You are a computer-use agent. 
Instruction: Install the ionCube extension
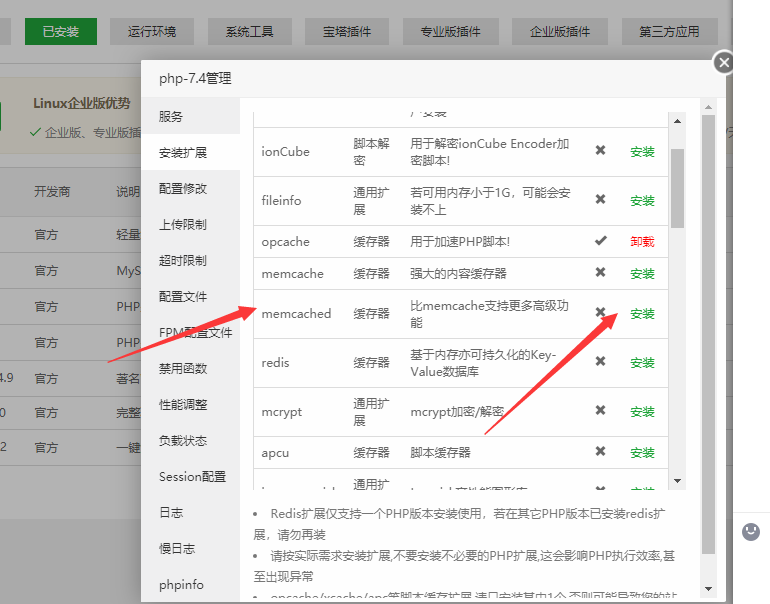tap(642, 152)
